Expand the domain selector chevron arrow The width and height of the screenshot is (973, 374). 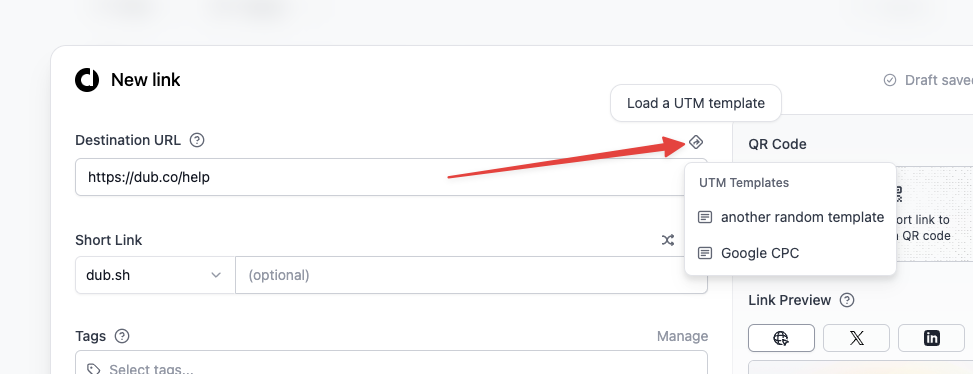point(216,275)
